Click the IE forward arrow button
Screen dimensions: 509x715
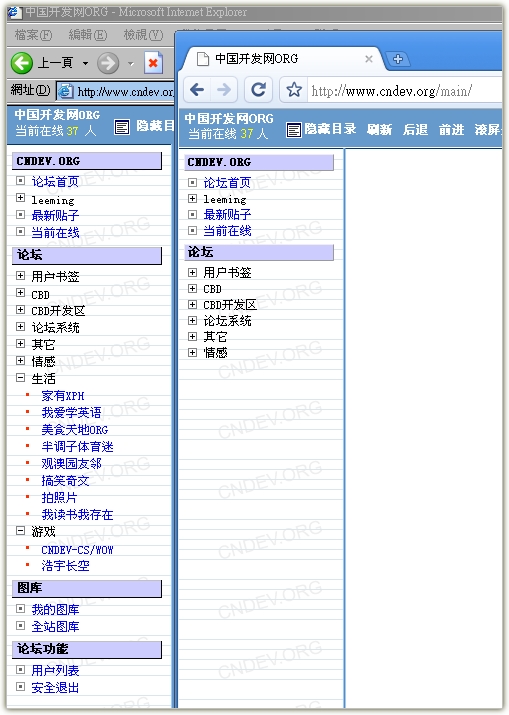point(108,63)
